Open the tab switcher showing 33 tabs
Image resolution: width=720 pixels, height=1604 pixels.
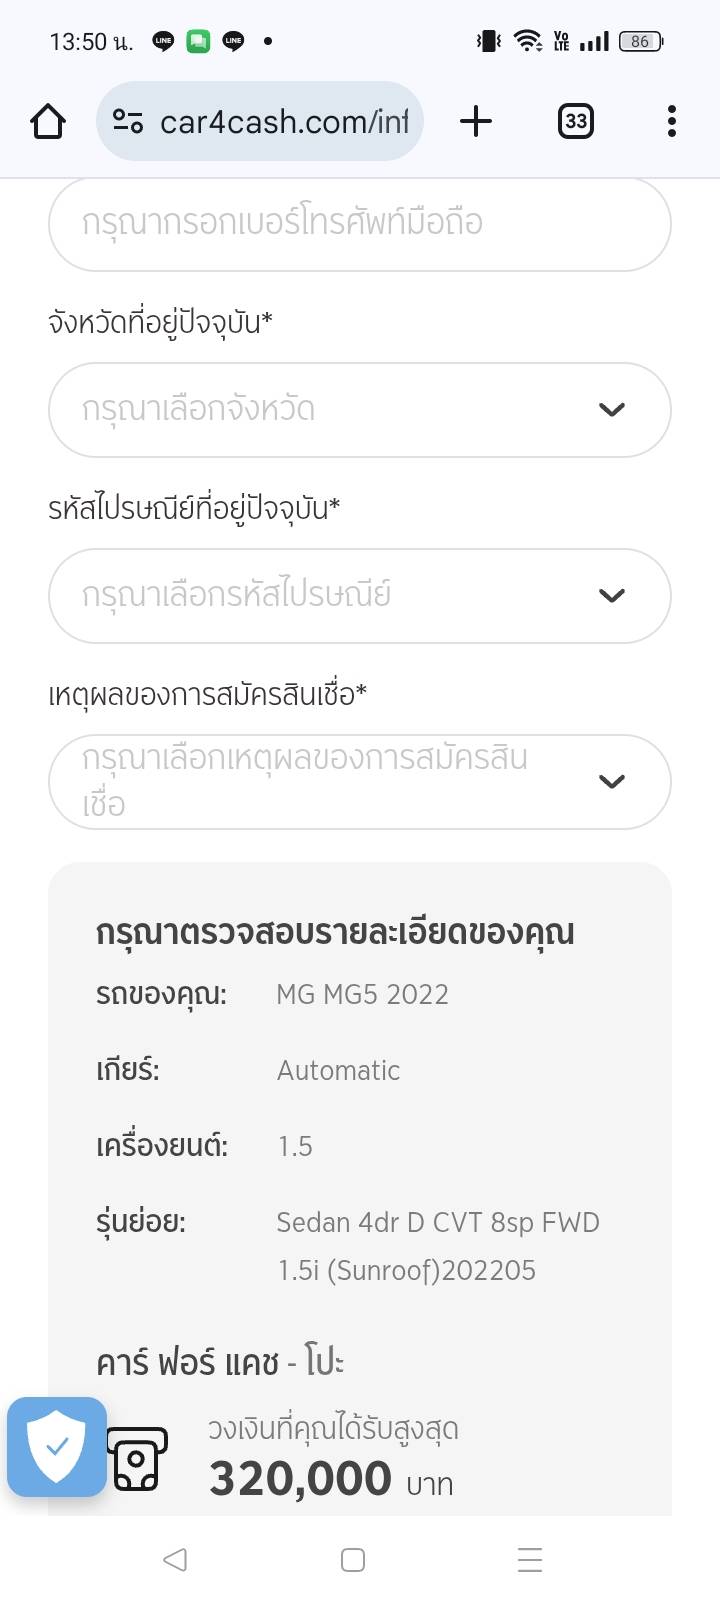(575, 122)
